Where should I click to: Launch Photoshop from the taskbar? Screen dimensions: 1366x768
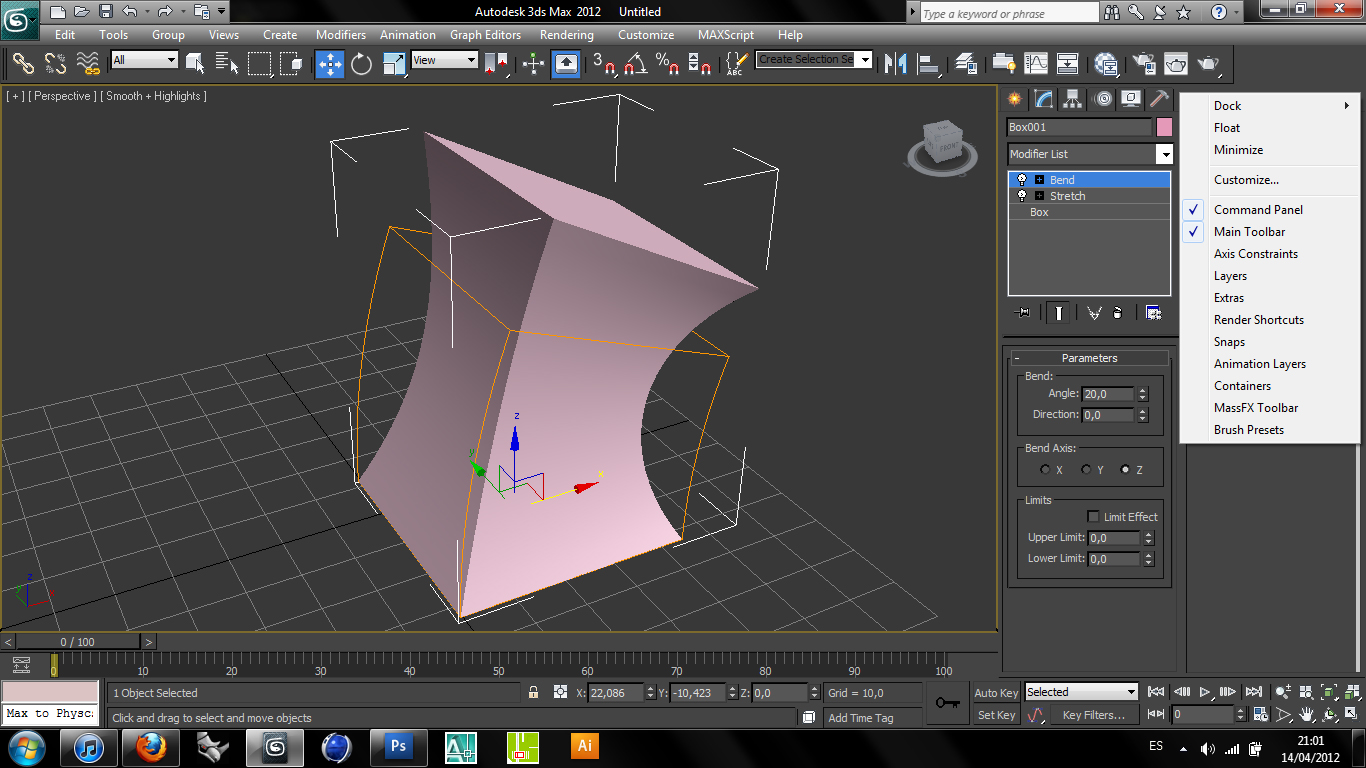pos(398,747)
